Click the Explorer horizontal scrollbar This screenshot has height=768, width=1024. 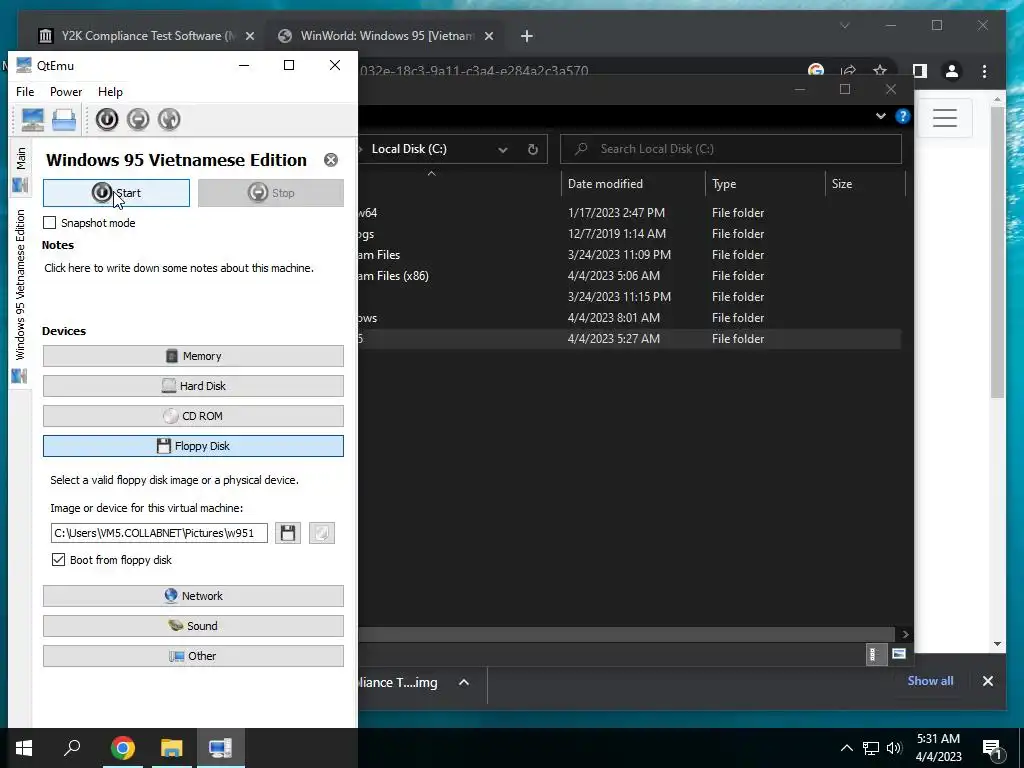click(626, 634)
